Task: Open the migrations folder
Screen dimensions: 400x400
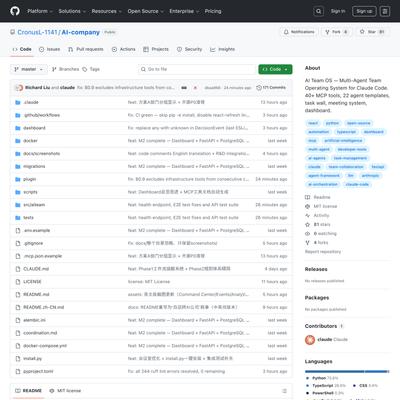Action: pyautogui.click(x=34, y=166)
